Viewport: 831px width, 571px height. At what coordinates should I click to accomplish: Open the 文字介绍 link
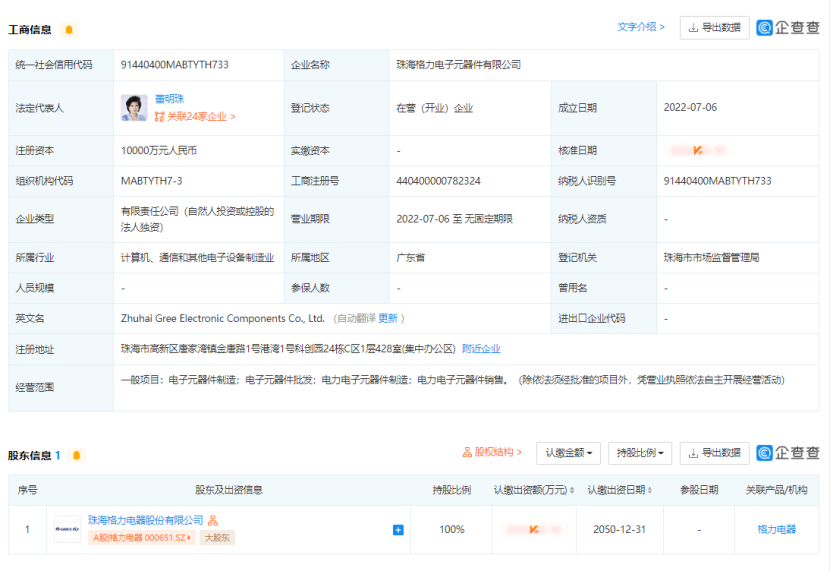641,27
